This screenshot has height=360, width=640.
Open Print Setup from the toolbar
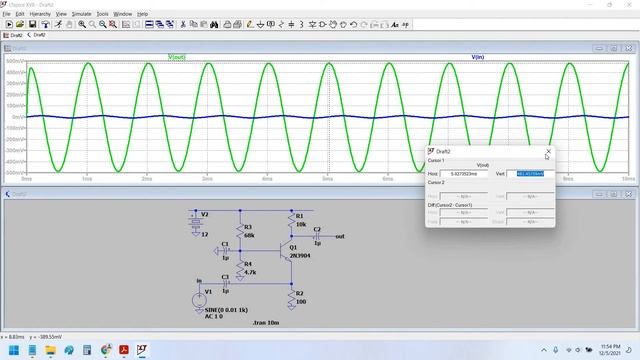227,24
